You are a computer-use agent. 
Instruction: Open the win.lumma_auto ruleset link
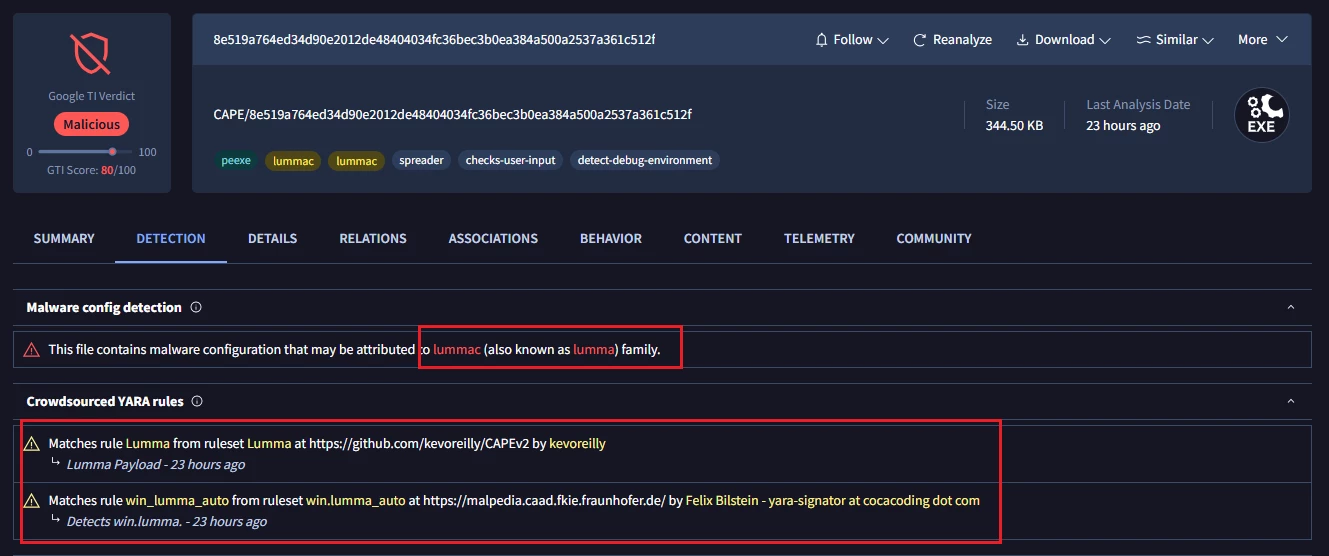pyautogui.click(x=355, y=499)
